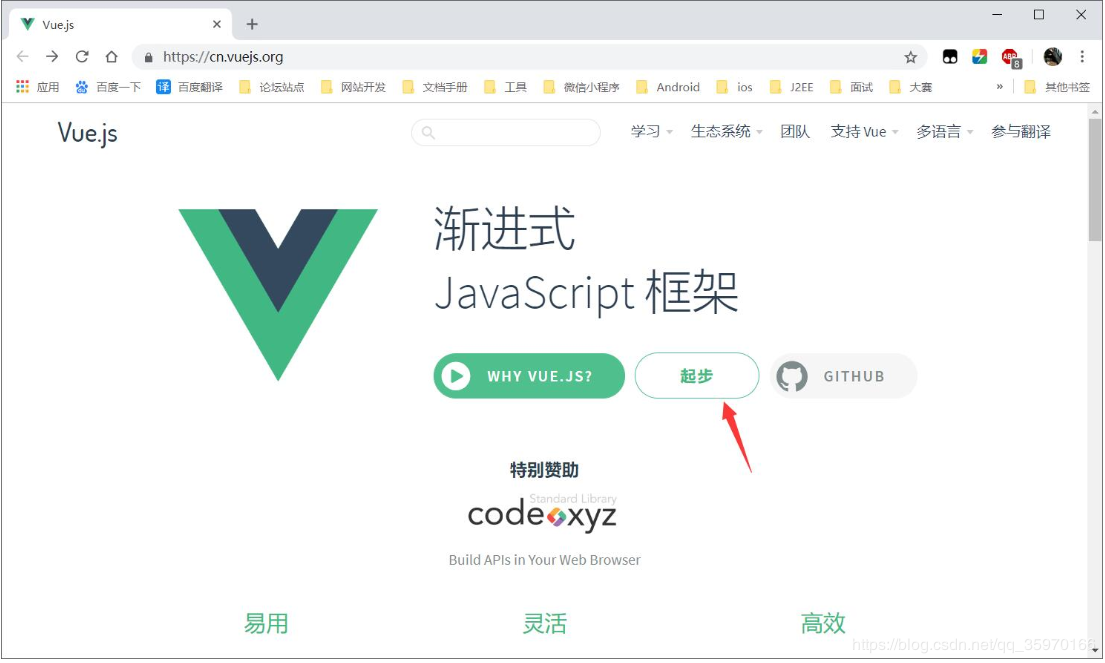Expand the 生态系统 dropdown menu
Screen dimensions: 1105x663
(x=727, y=131)
